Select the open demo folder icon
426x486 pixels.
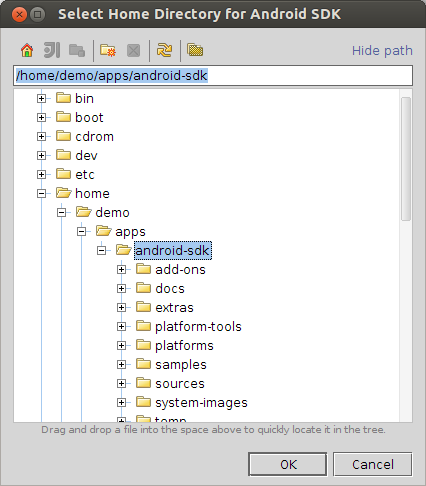pos(84,212)
